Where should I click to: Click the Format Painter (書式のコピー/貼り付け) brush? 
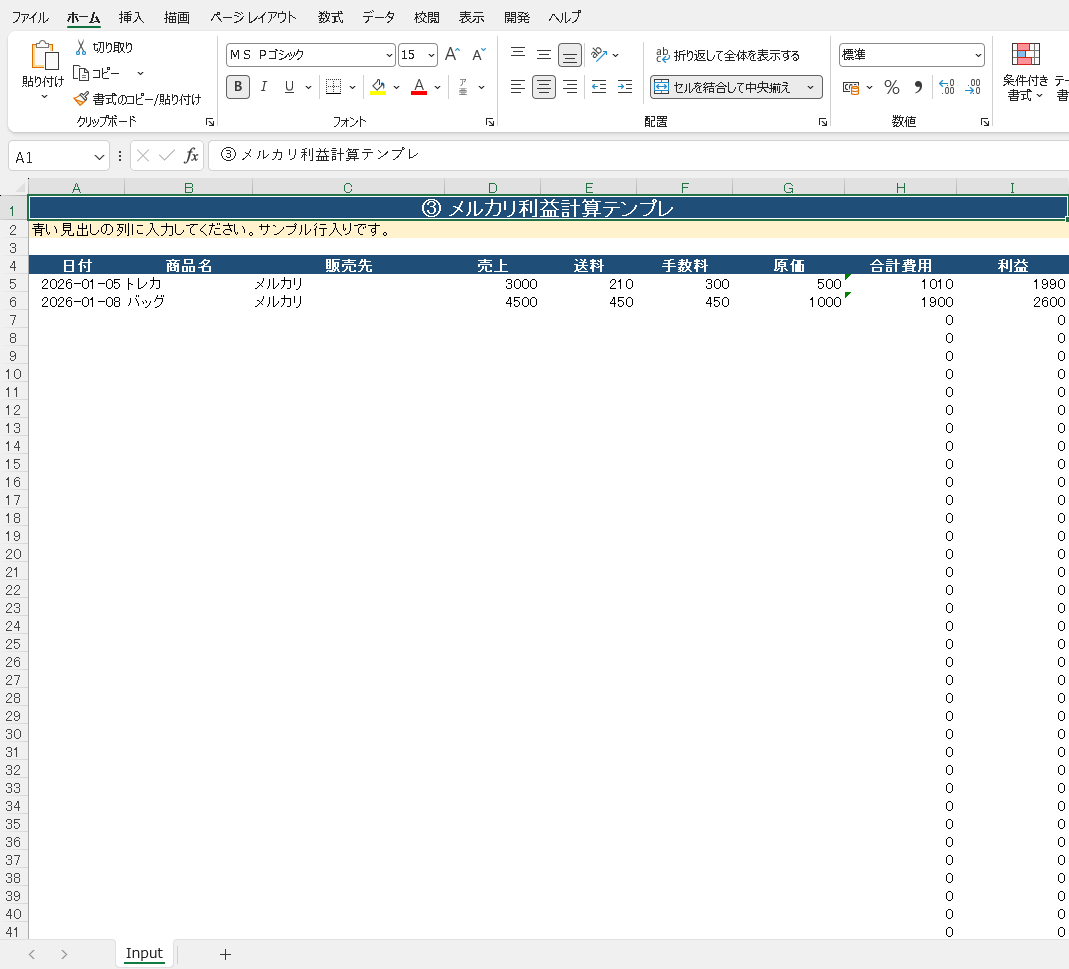[x=81, y=99]
